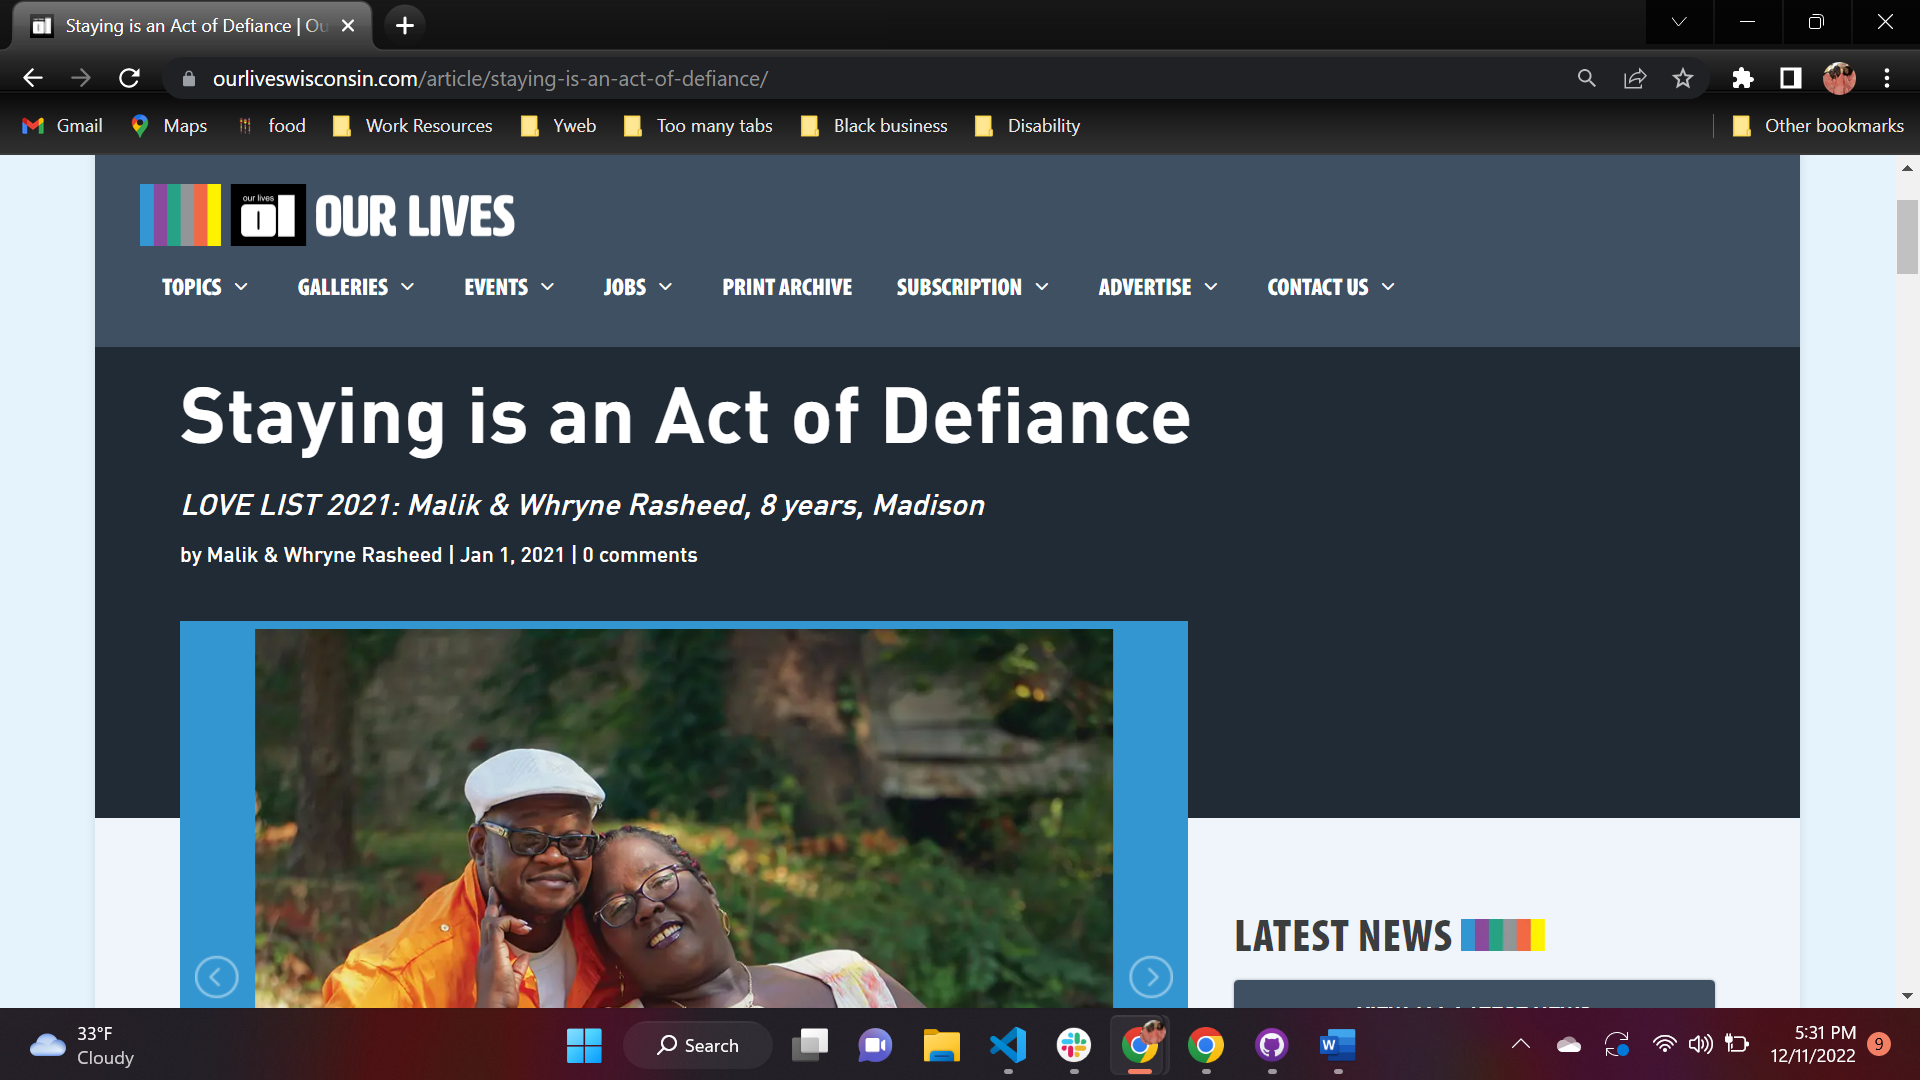Launch Slack from the taskbar
1920x1080 pixels.
click(x=1074, y=1045)
